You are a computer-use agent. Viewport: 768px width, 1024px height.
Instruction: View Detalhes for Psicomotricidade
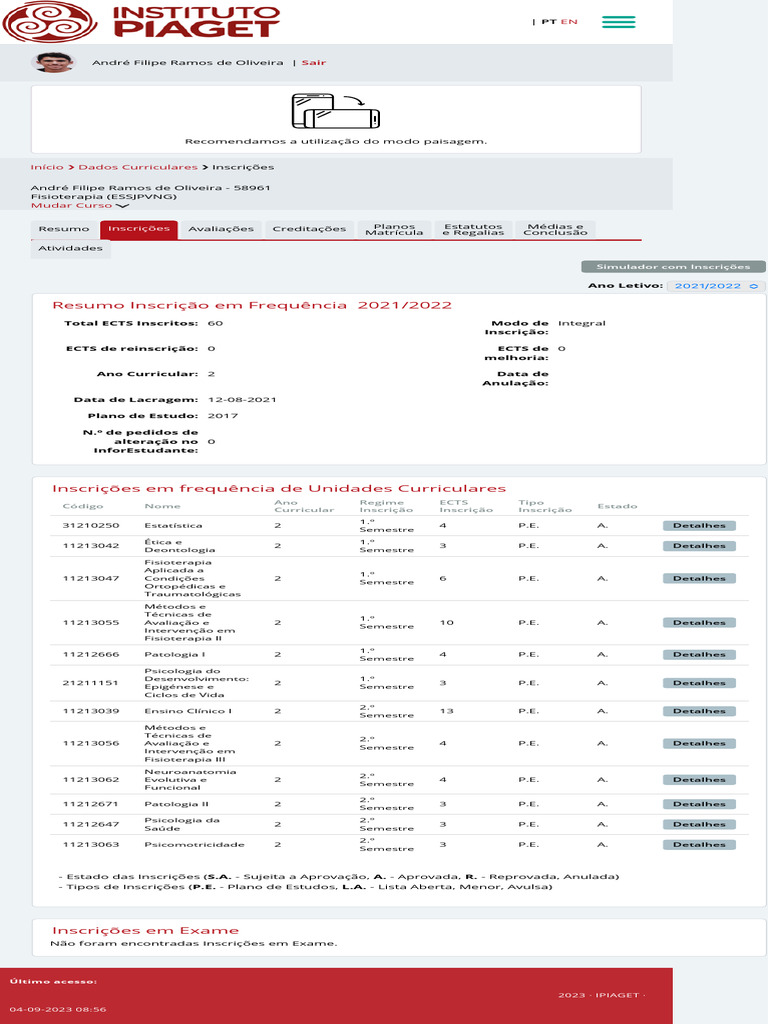[699, 844]
